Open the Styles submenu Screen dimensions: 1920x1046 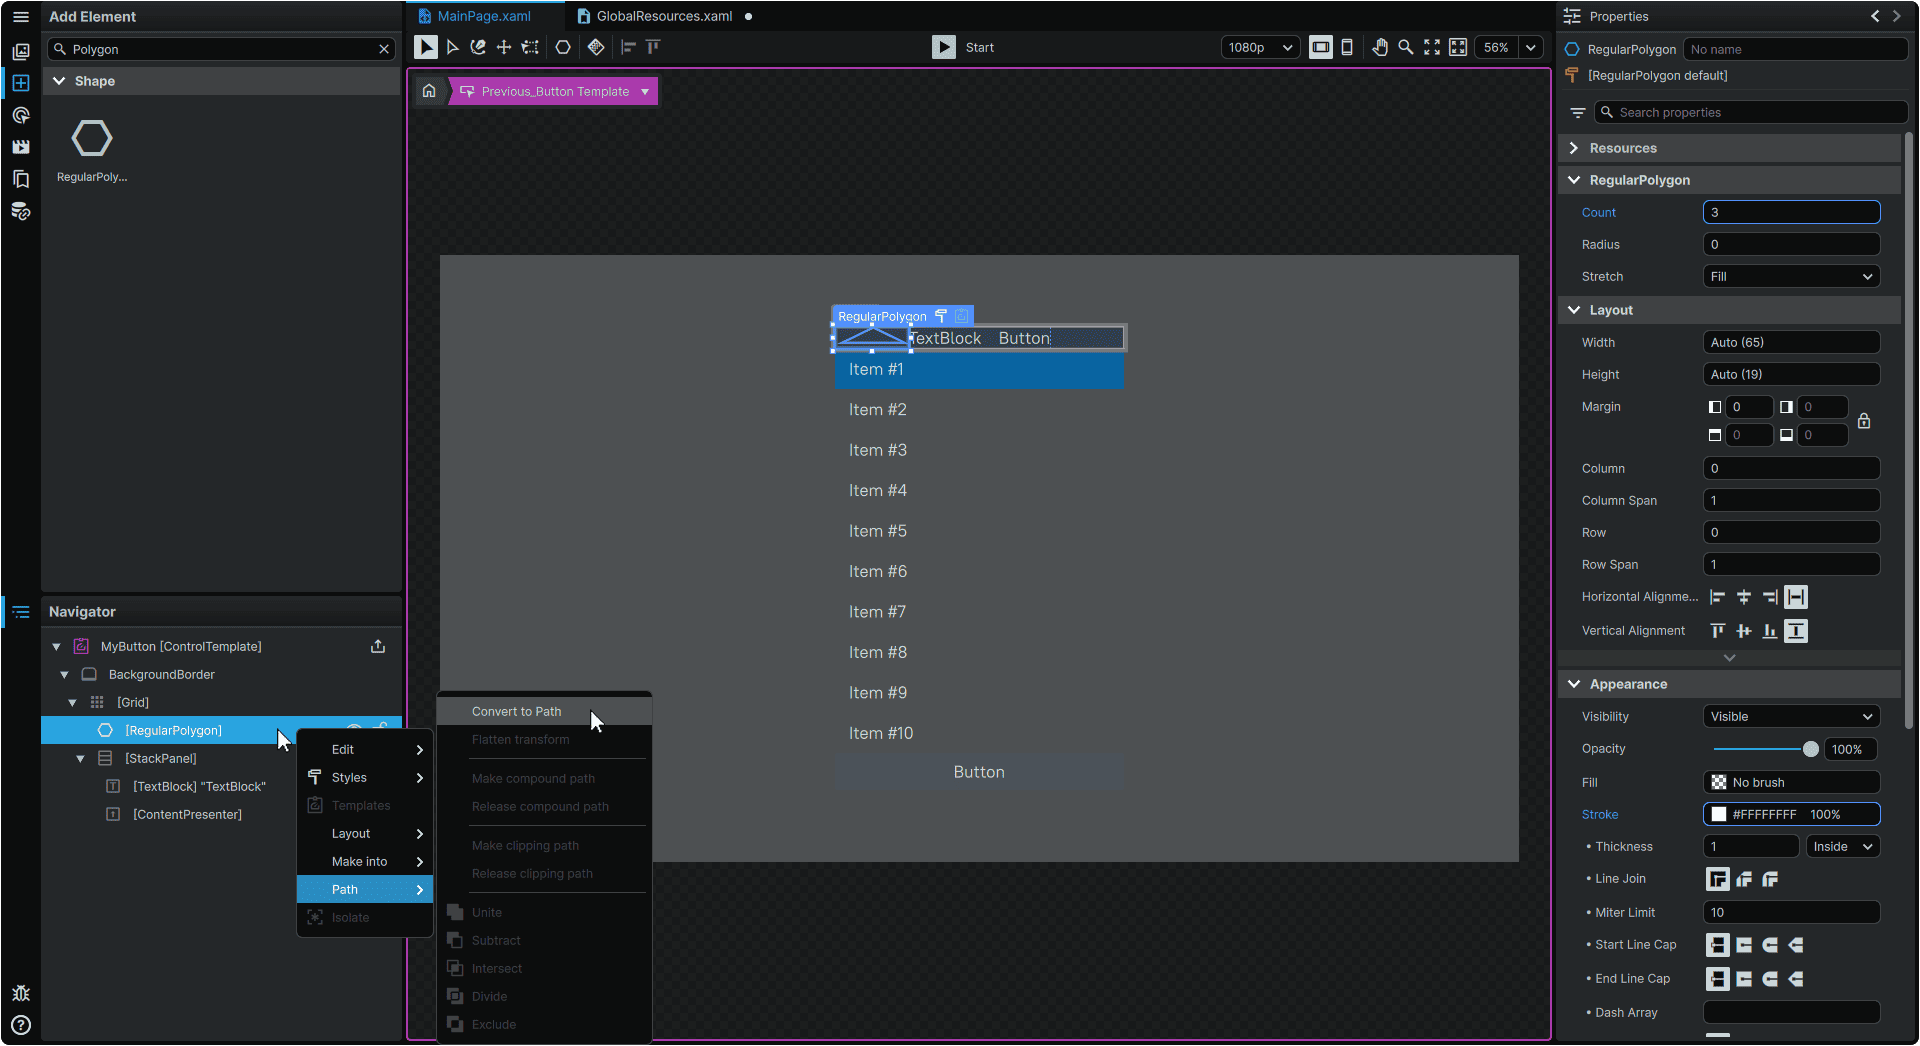tap(365, 778)
